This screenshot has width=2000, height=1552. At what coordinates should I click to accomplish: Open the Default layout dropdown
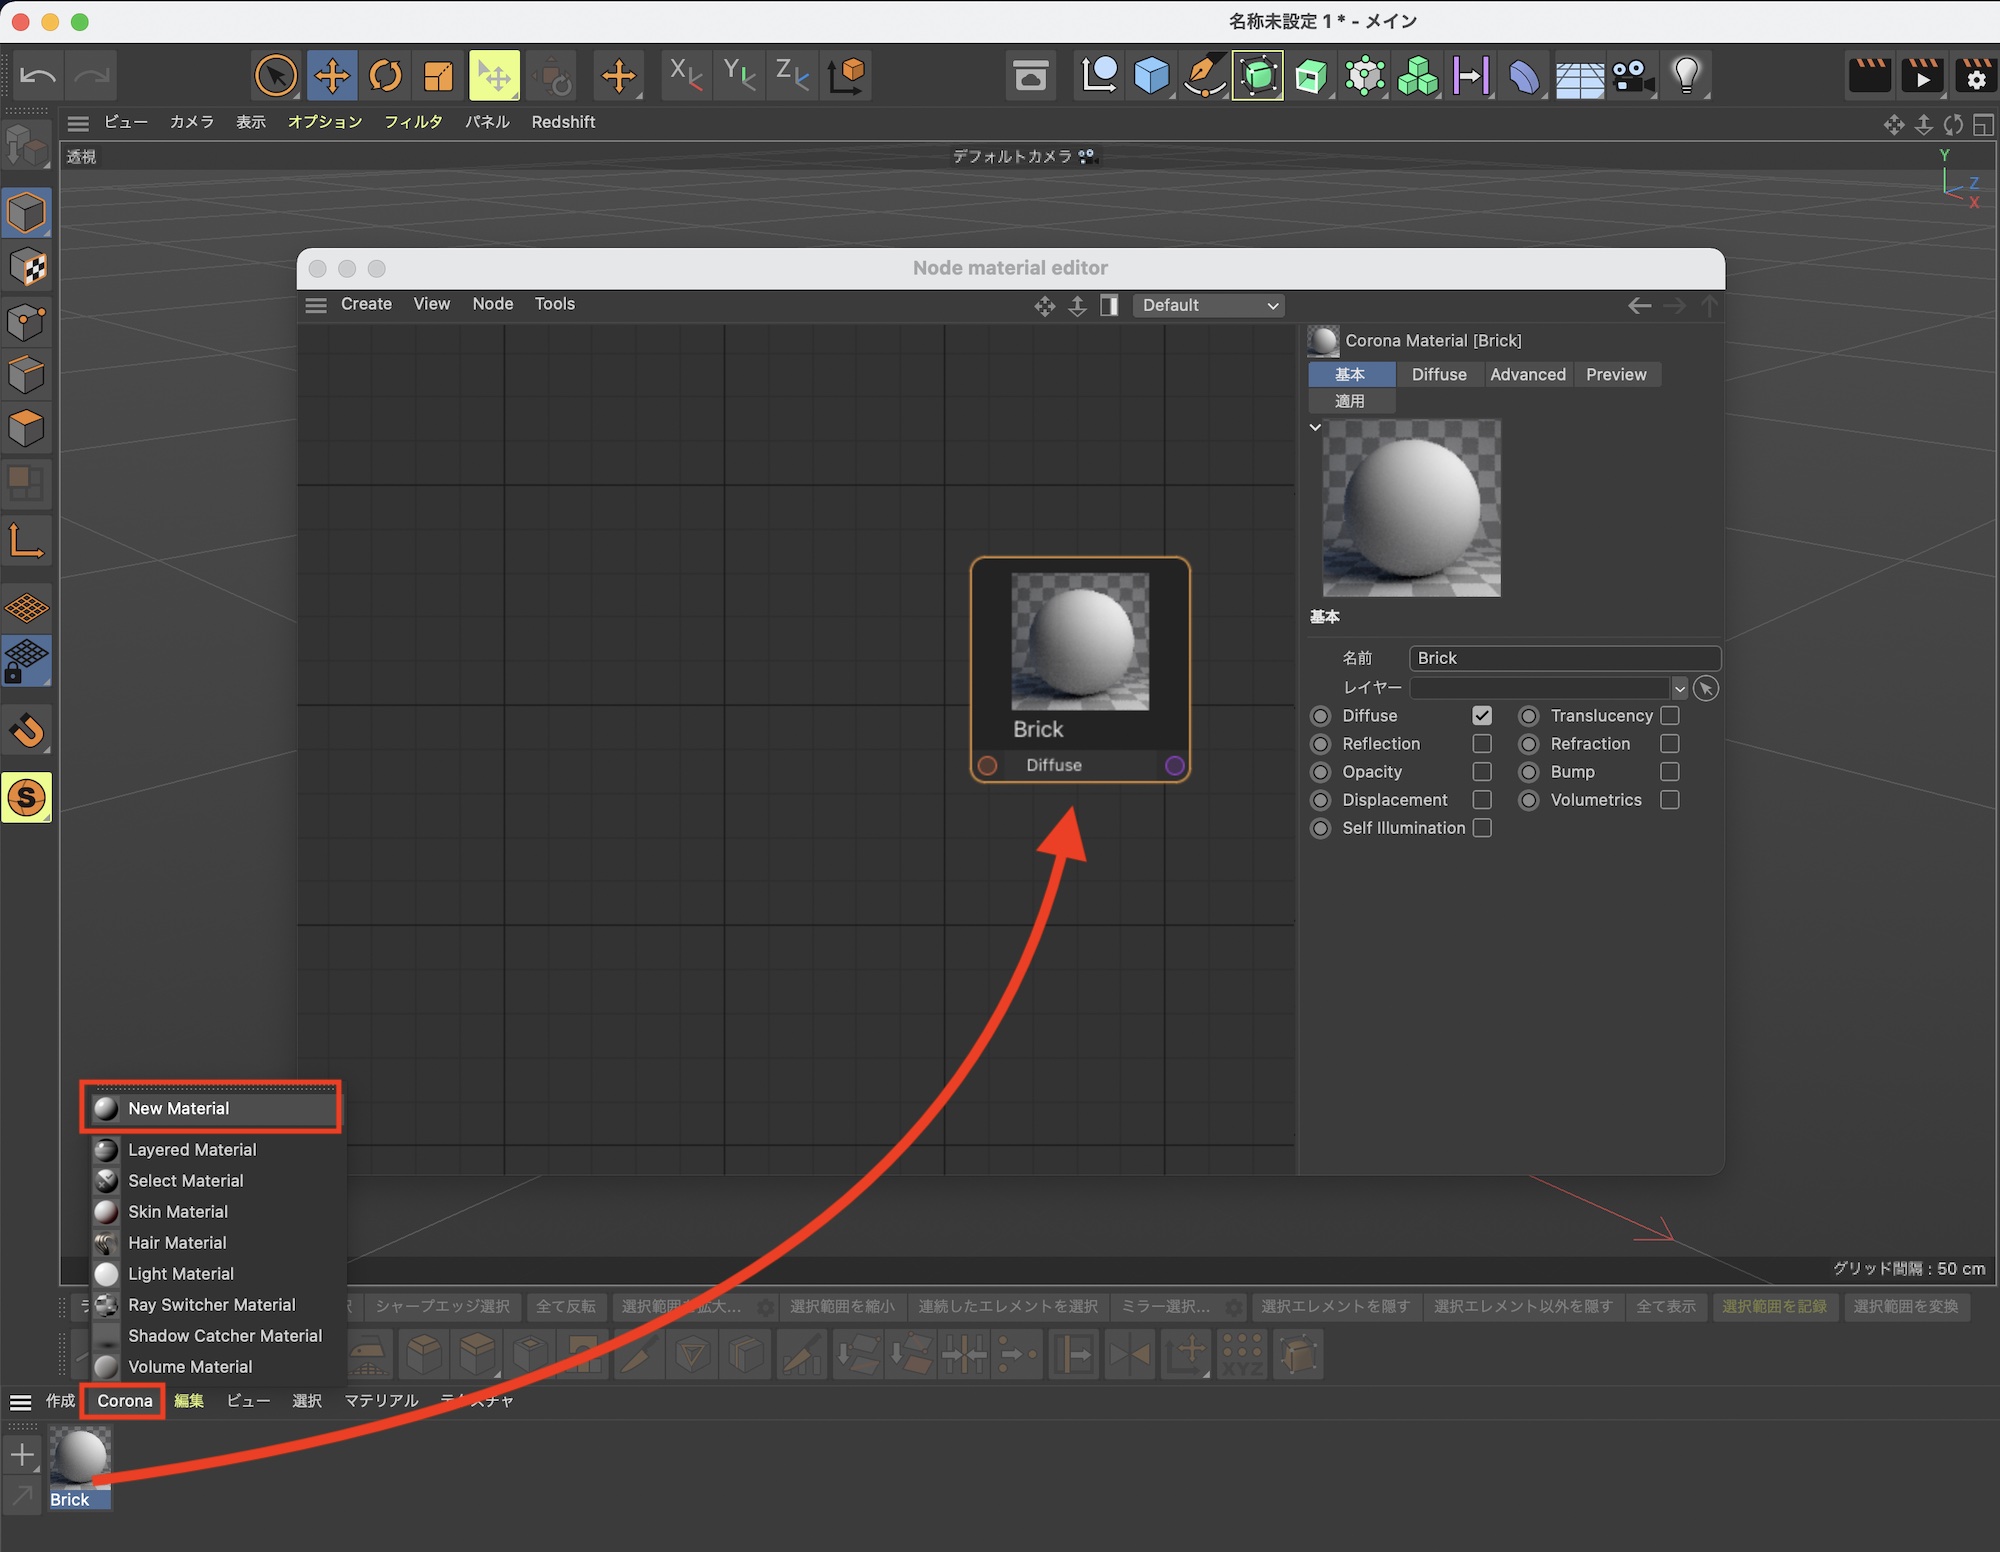[1208, 305]
